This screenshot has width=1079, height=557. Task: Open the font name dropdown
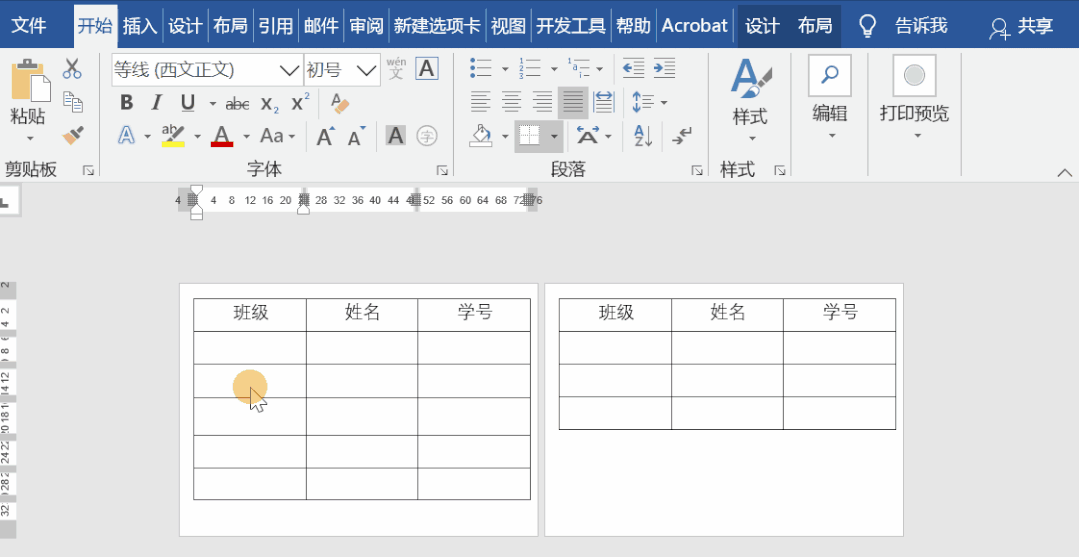click(x=288, y=70)
